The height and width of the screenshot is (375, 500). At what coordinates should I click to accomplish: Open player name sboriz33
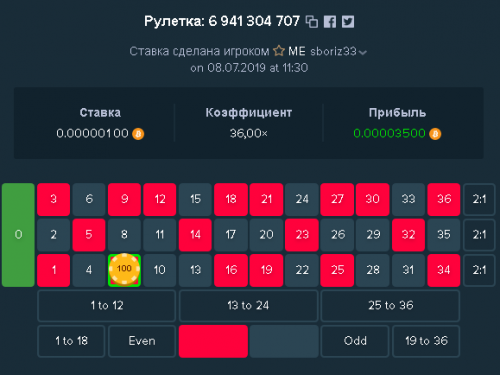click(333, 51)
